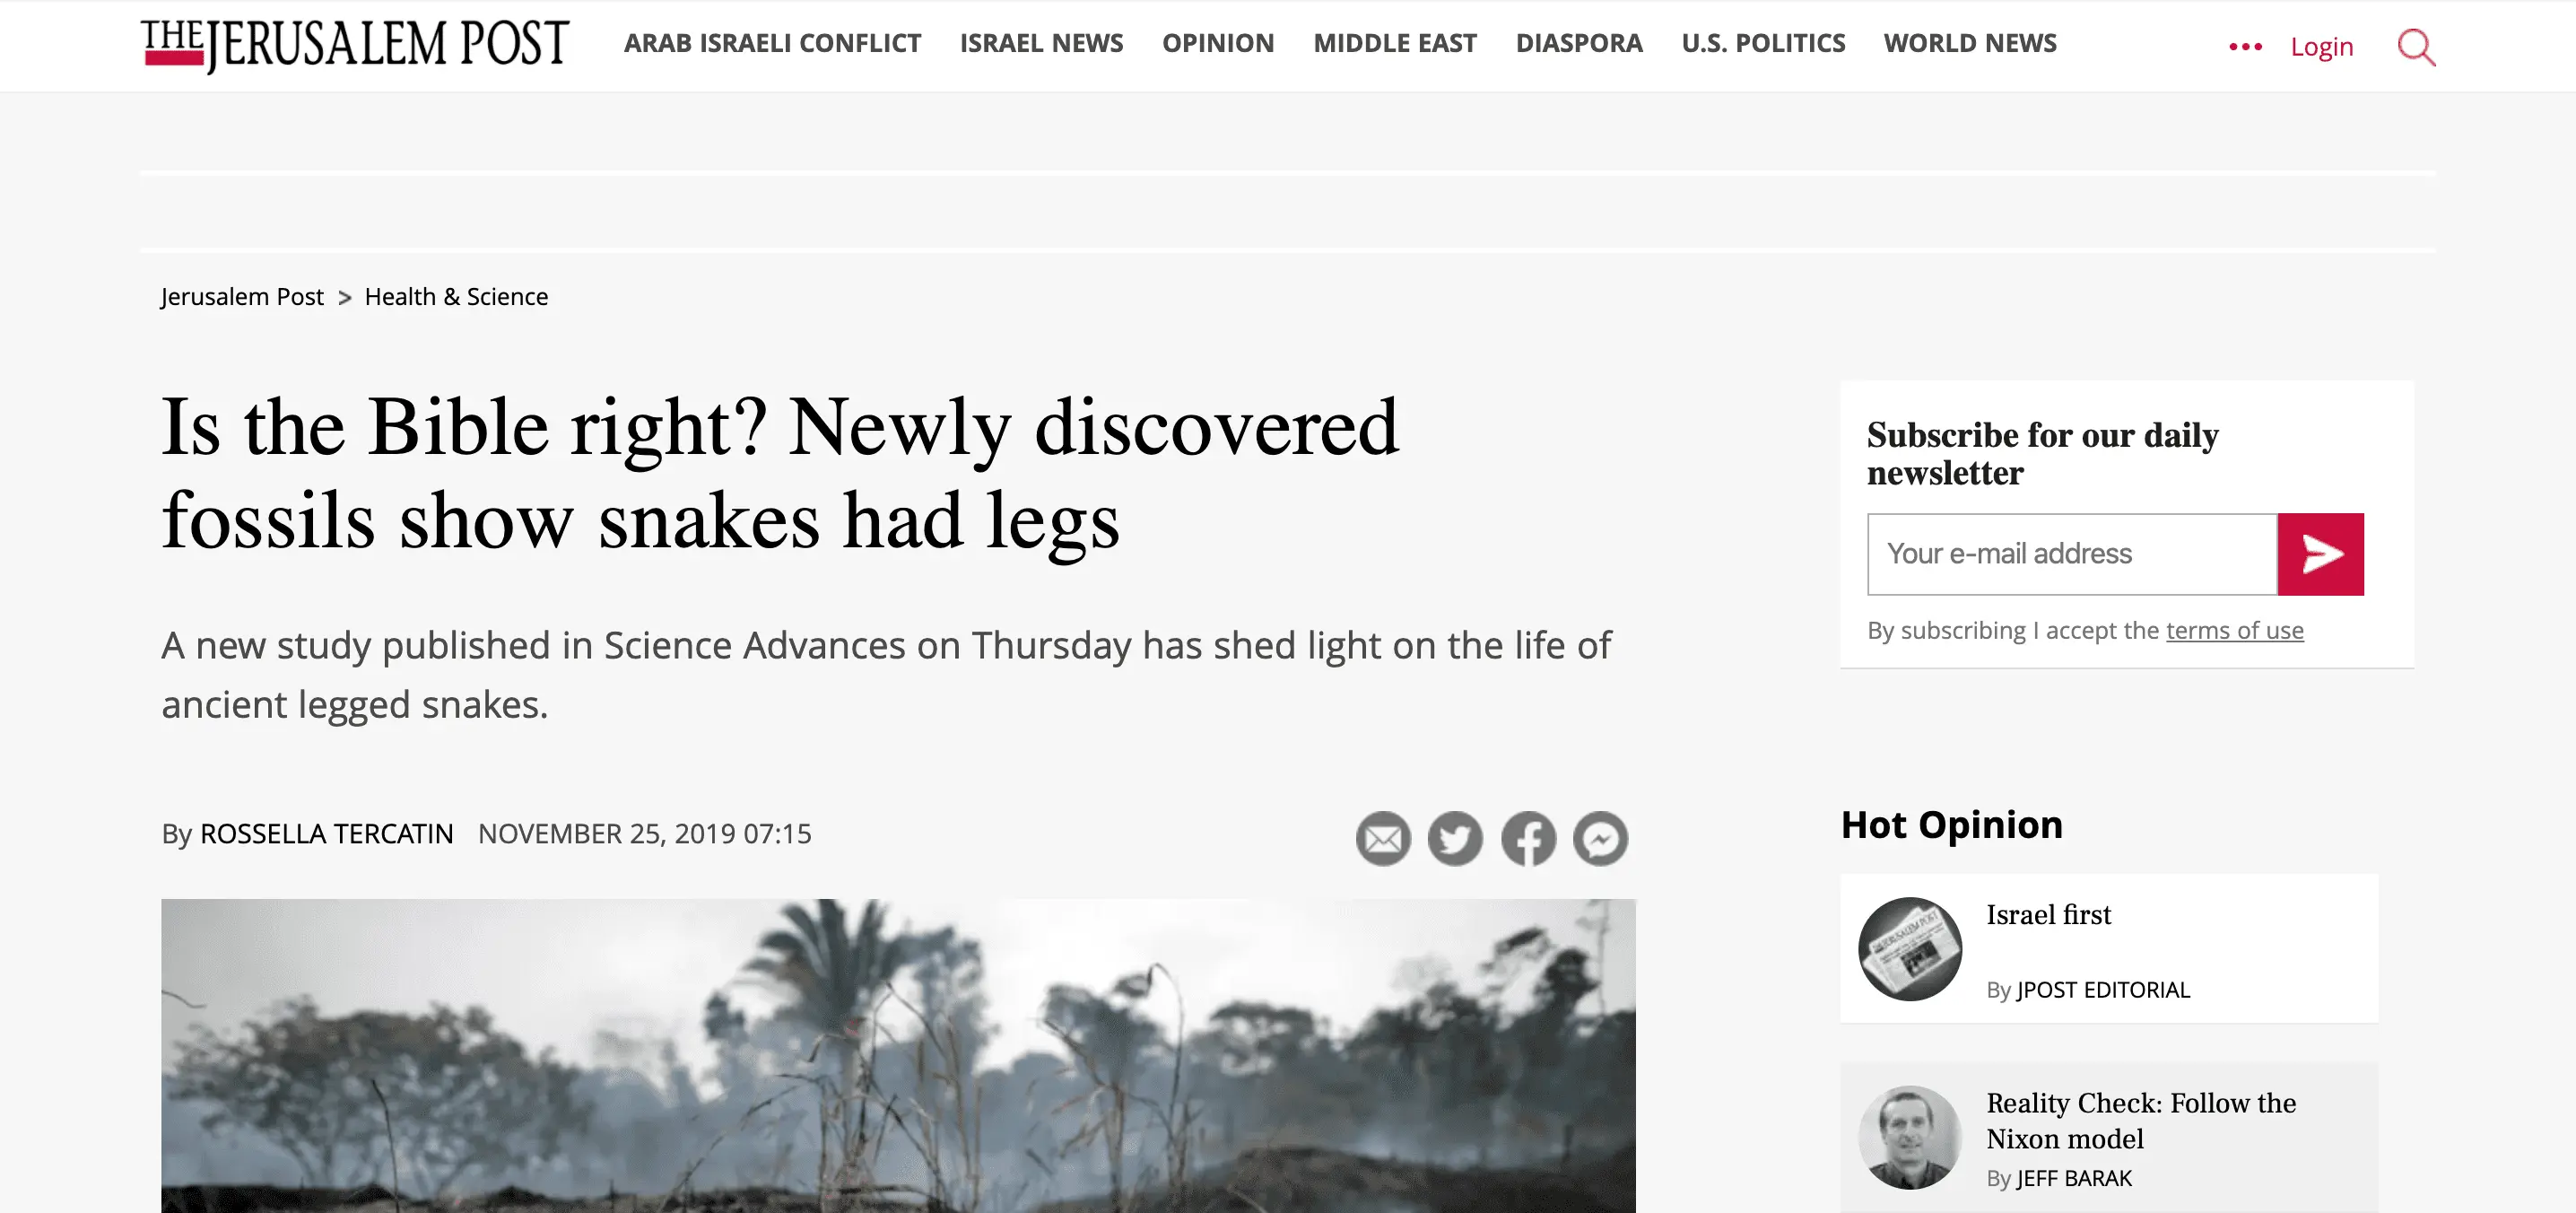2576x1213 pixels.
Task: Click Health & Science breadcrumb
Action: point(456,297)
